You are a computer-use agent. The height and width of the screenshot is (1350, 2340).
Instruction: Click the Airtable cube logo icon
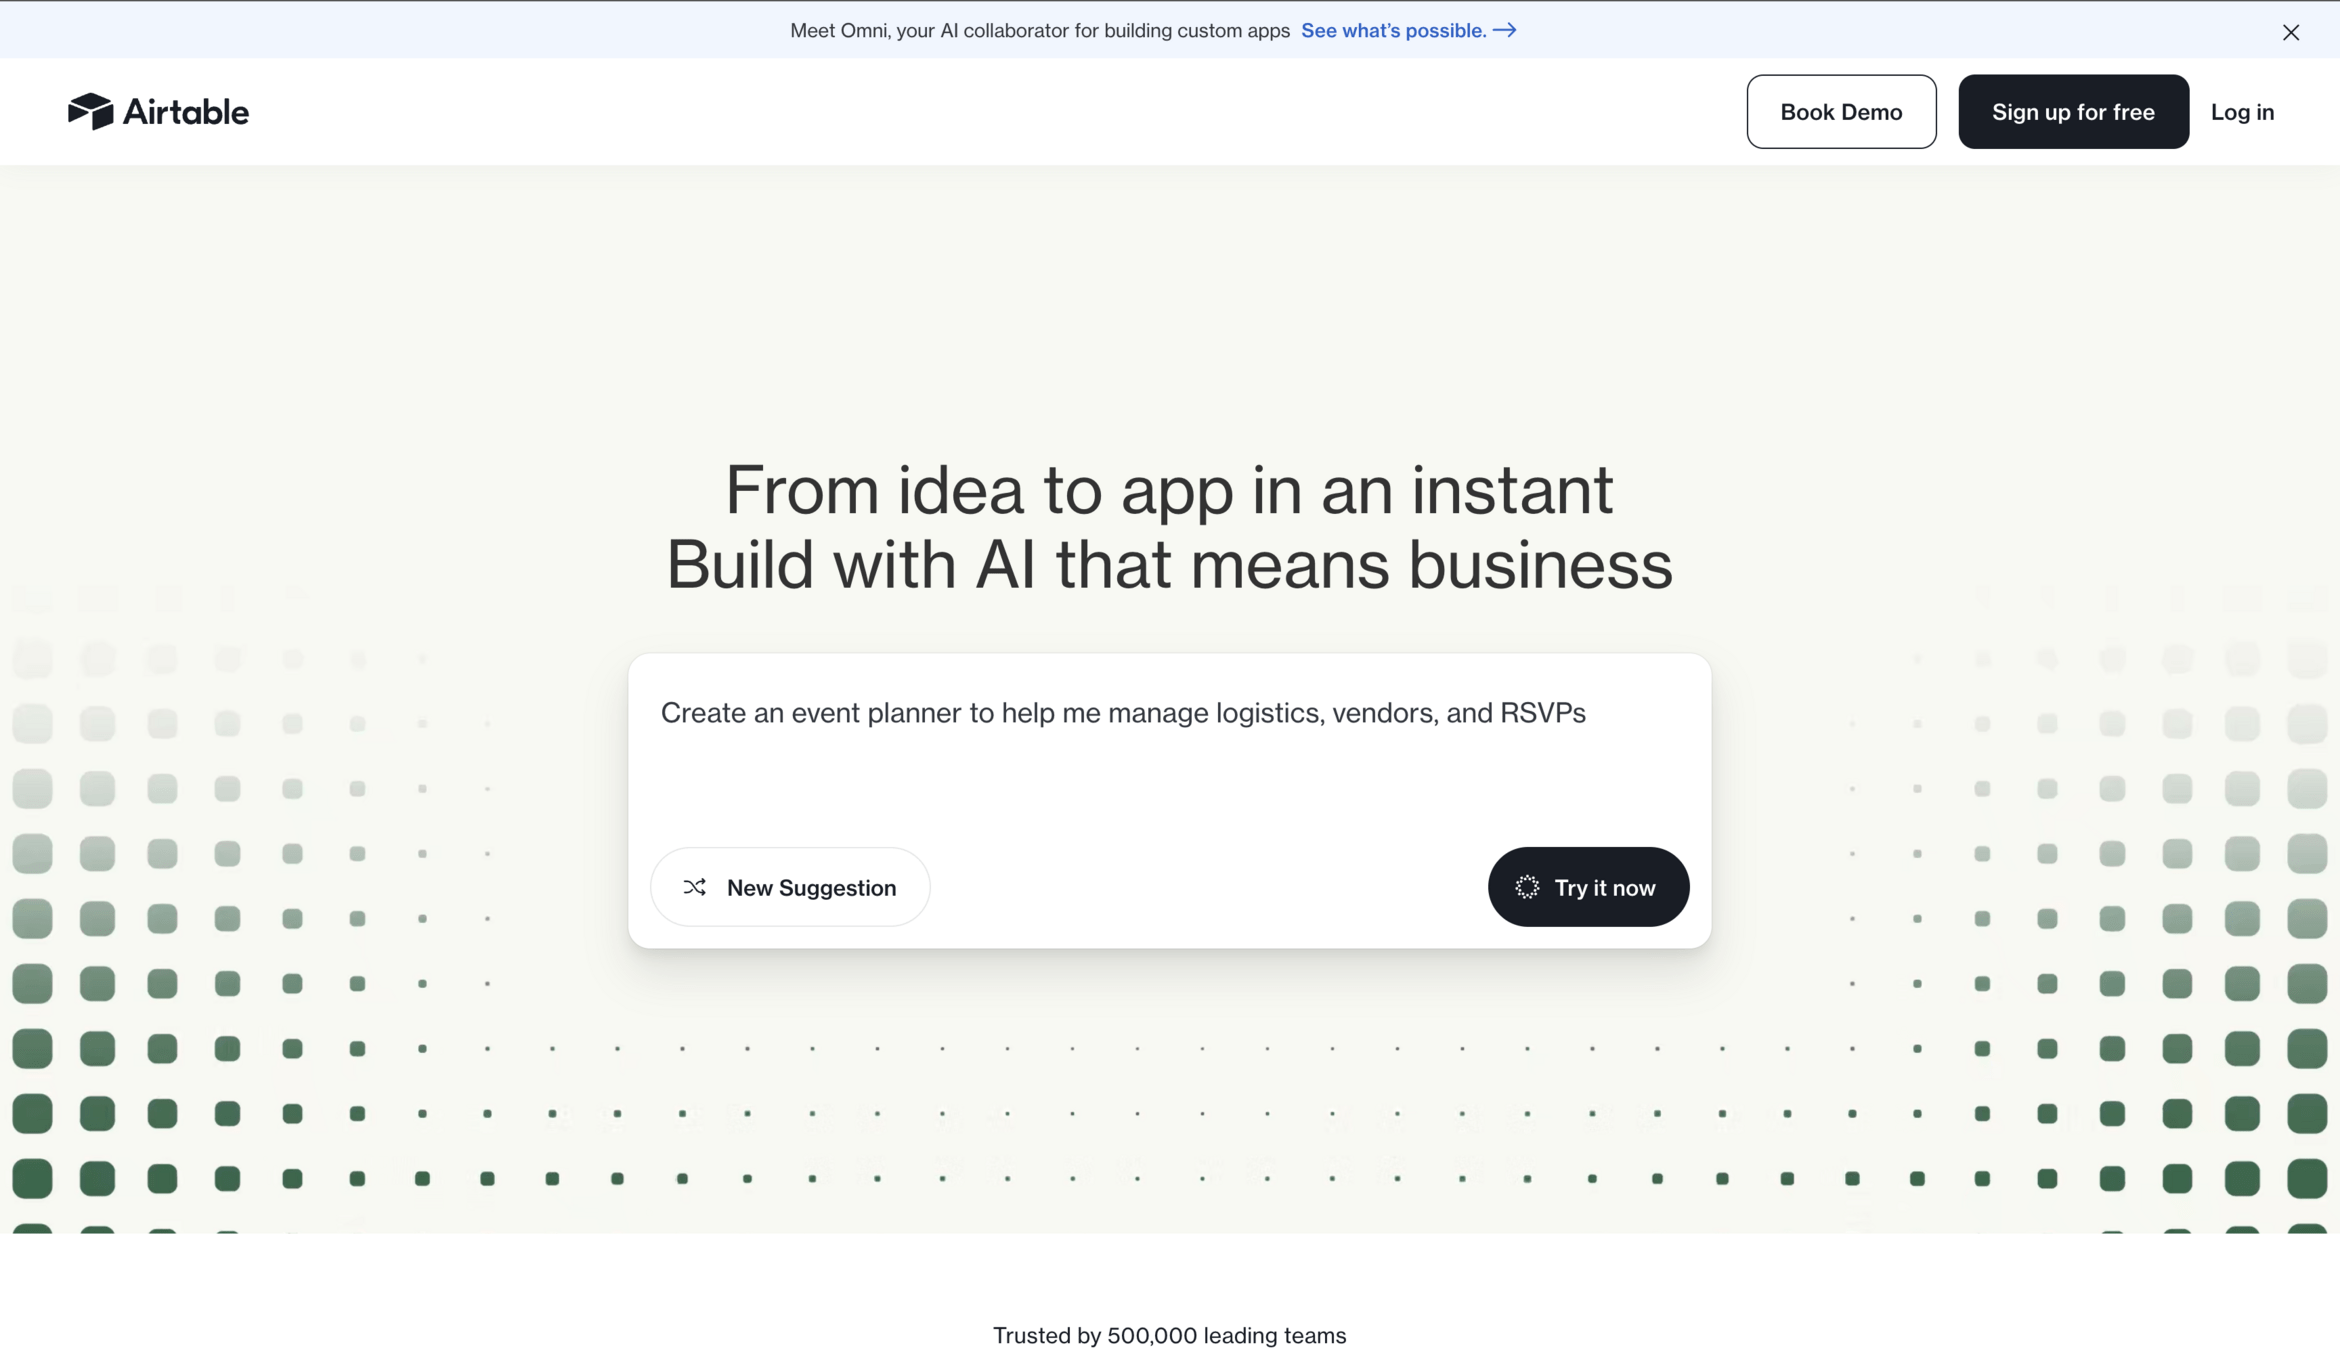pos(90,111)
